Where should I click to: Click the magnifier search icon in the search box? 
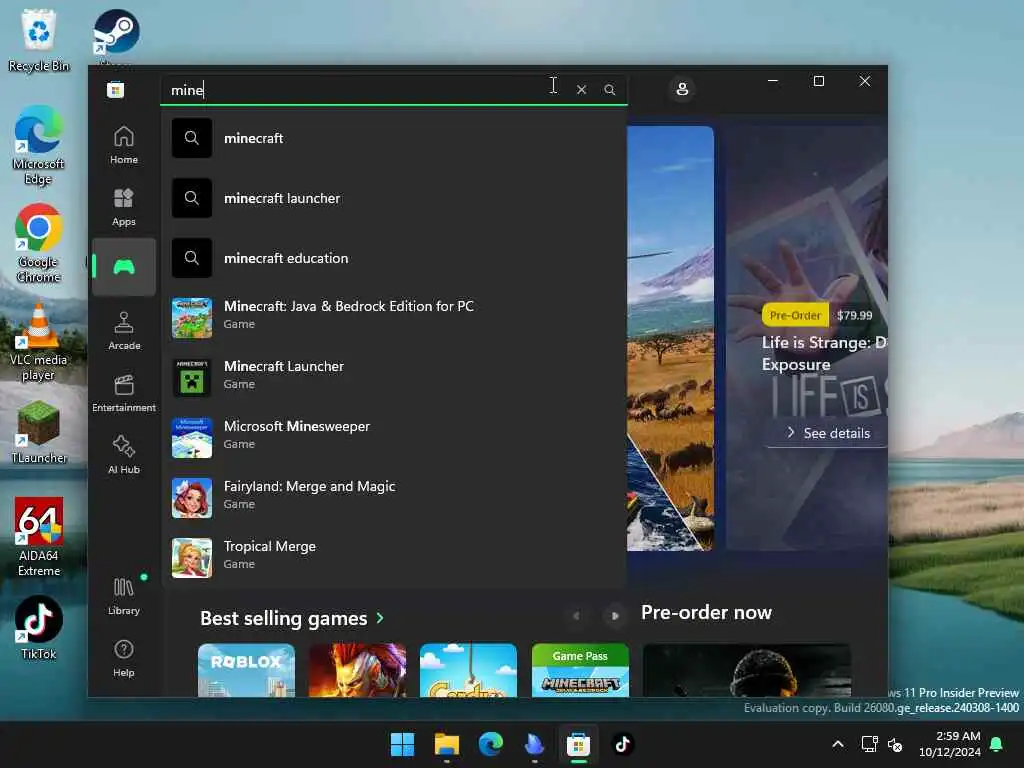(609, 89)
